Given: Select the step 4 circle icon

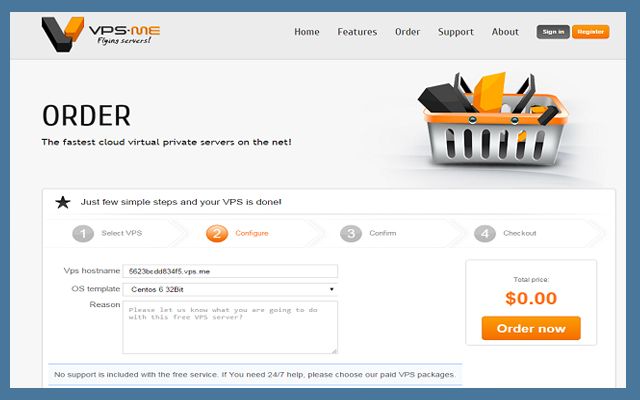Looking at the screenshot, I should point(485,233).
